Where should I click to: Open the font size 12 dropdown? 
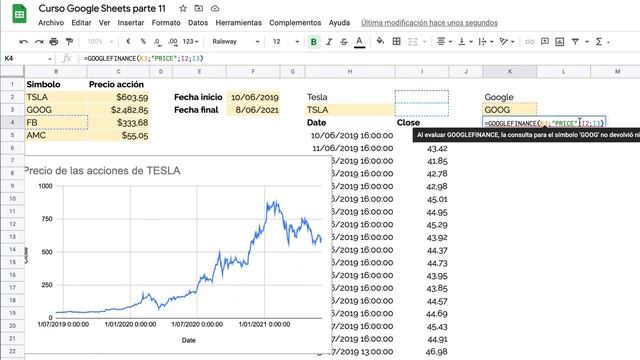286,42
